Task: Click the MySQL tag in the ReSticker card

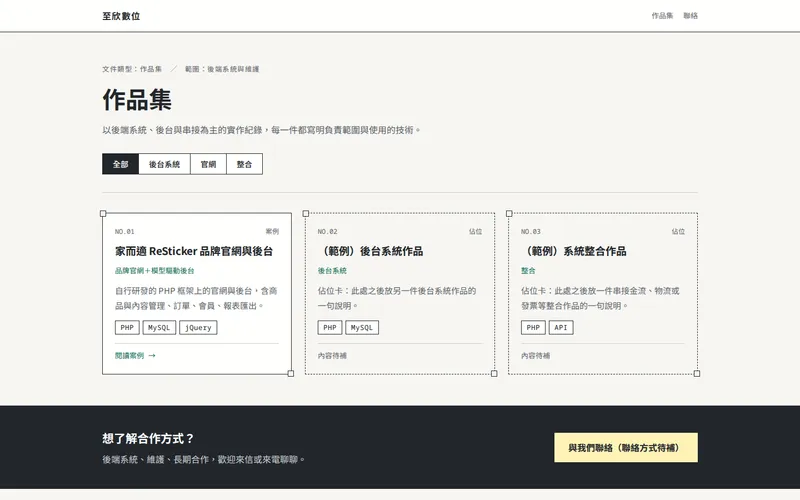Action: click(x=159, y=328)
